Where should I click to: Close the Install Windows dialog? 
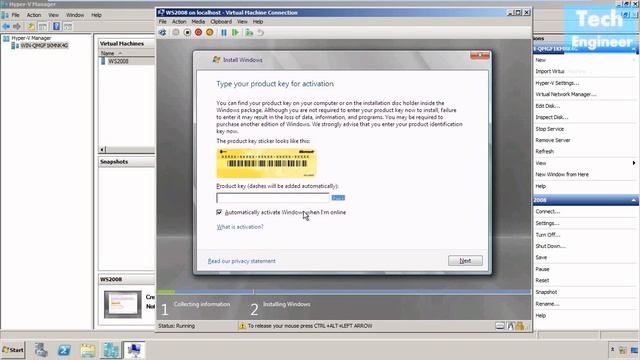[480, 55]
